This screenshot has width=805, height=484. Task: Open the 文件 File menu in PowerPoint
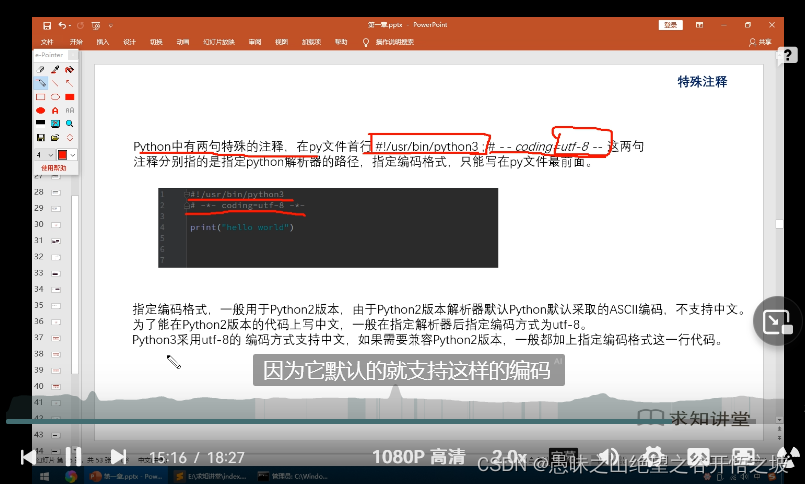click(47, 42)
